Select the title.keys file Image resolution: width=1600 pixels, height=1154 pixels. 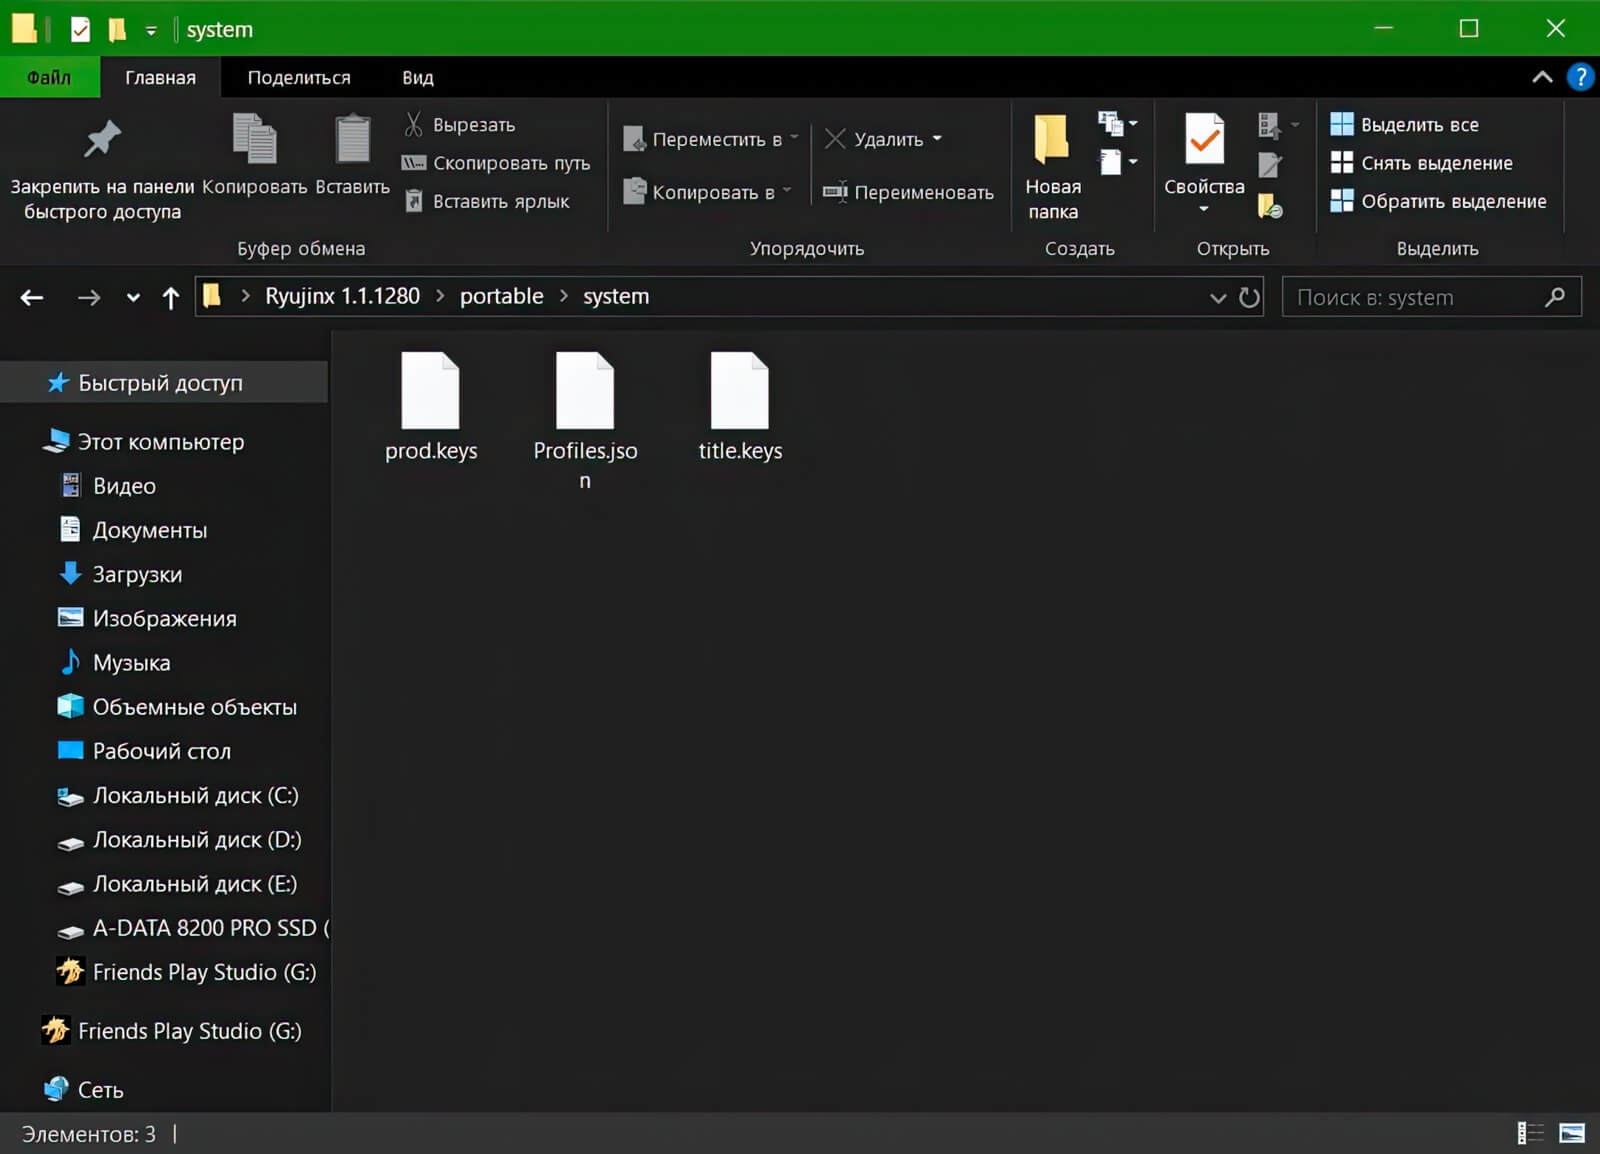point(740,407)
